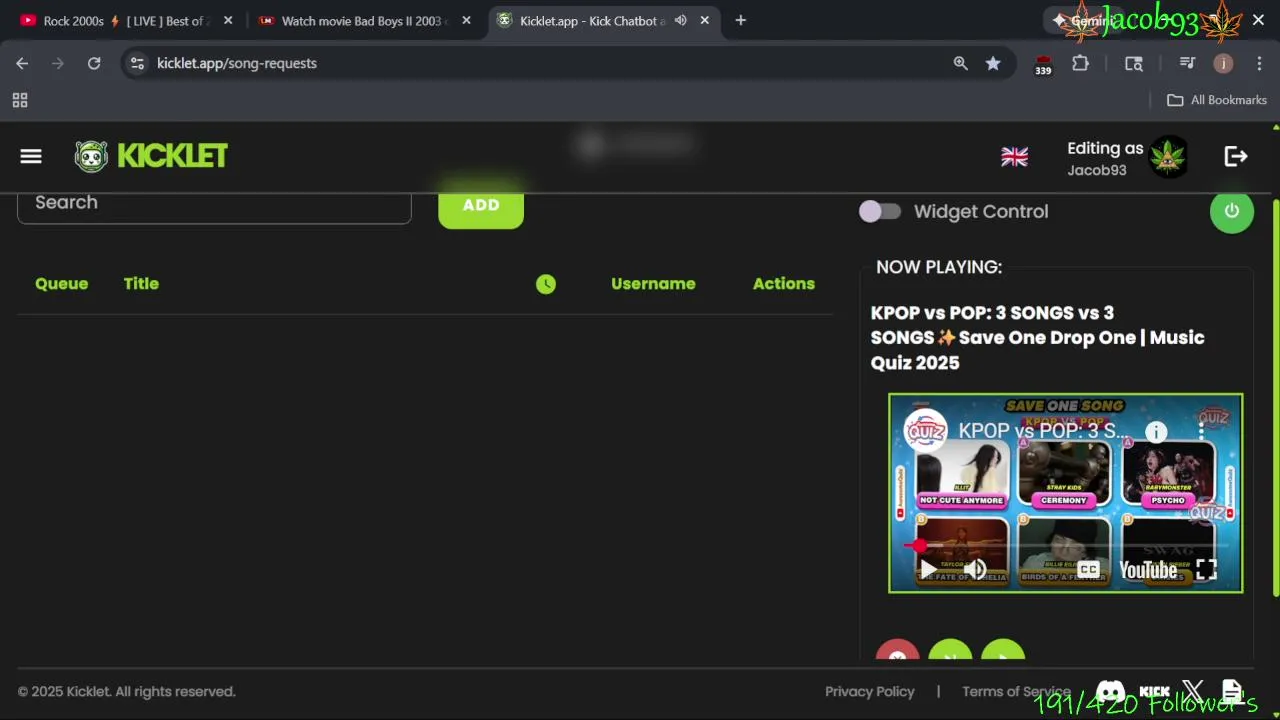Open YouTube player three-dot more menu

(x=1201, y=432)
